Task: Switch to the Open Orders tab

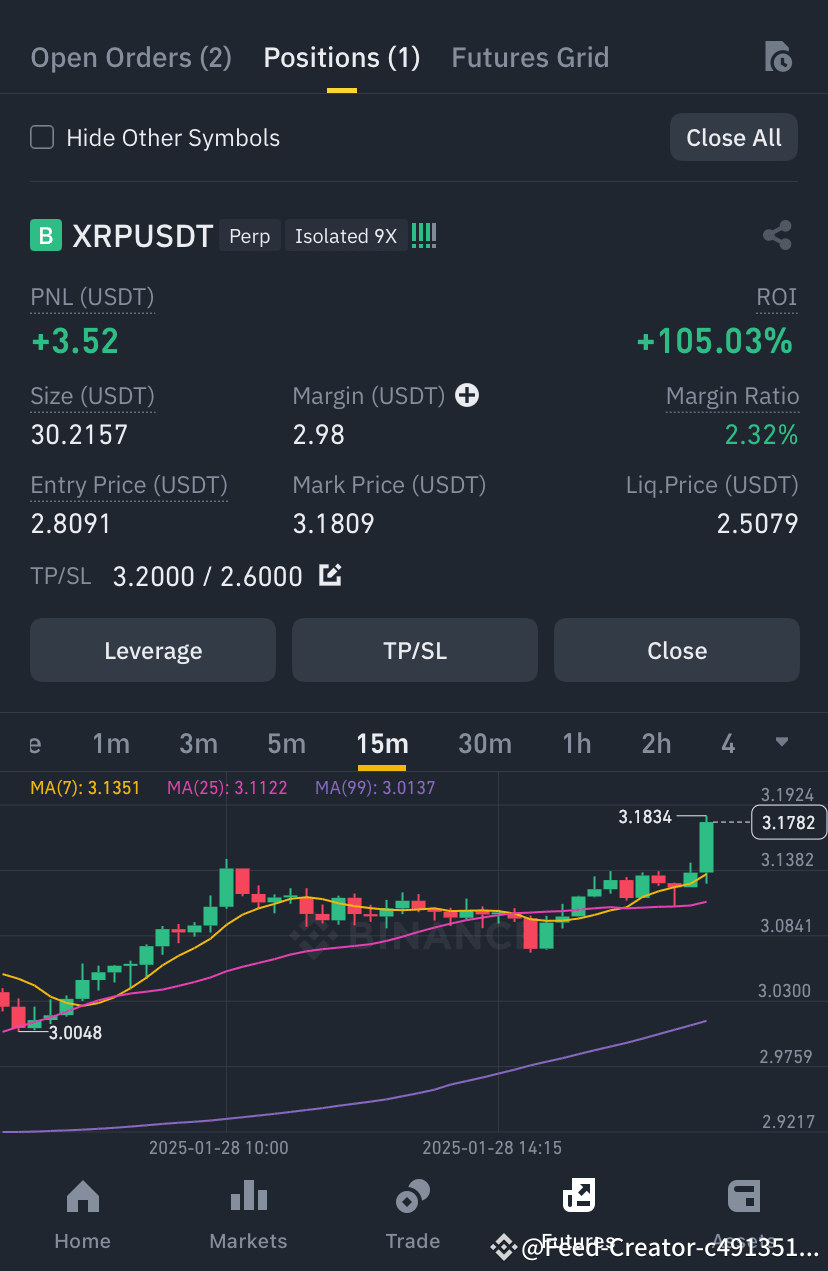Action: (130, 57)
